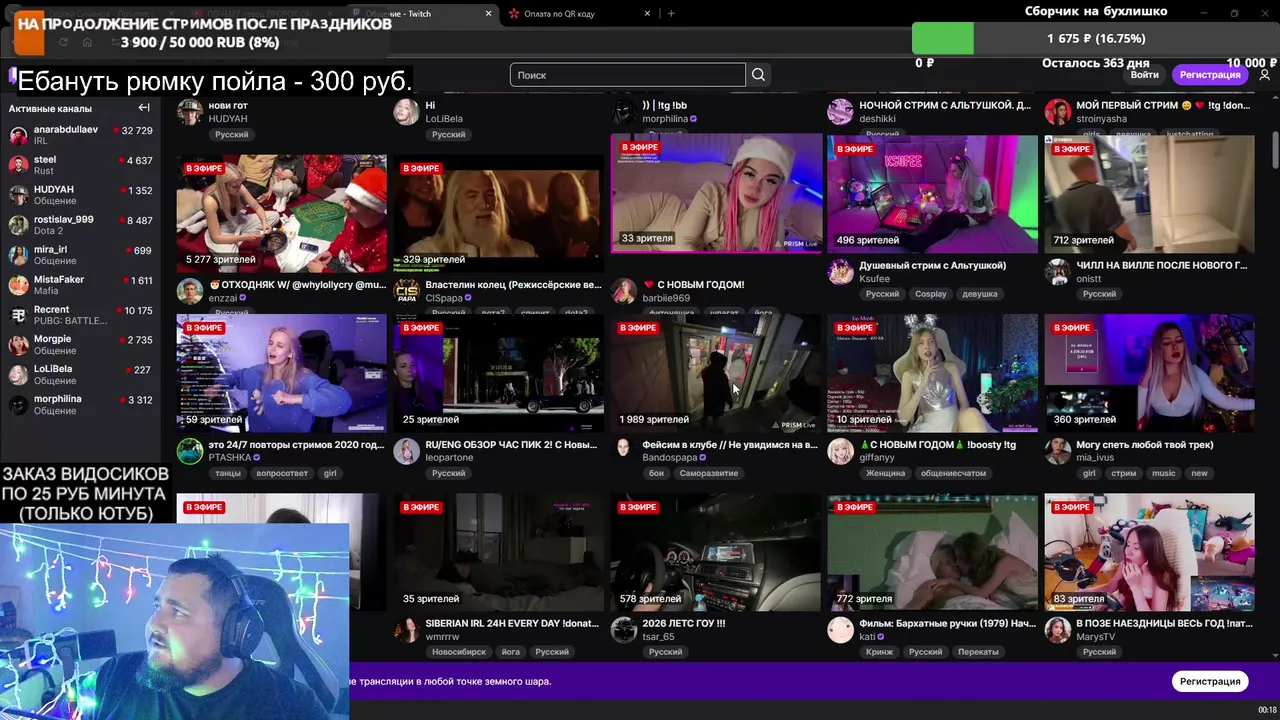
Task: Open anarabdullaev channel in sidebar
Action: click(80, 135)
